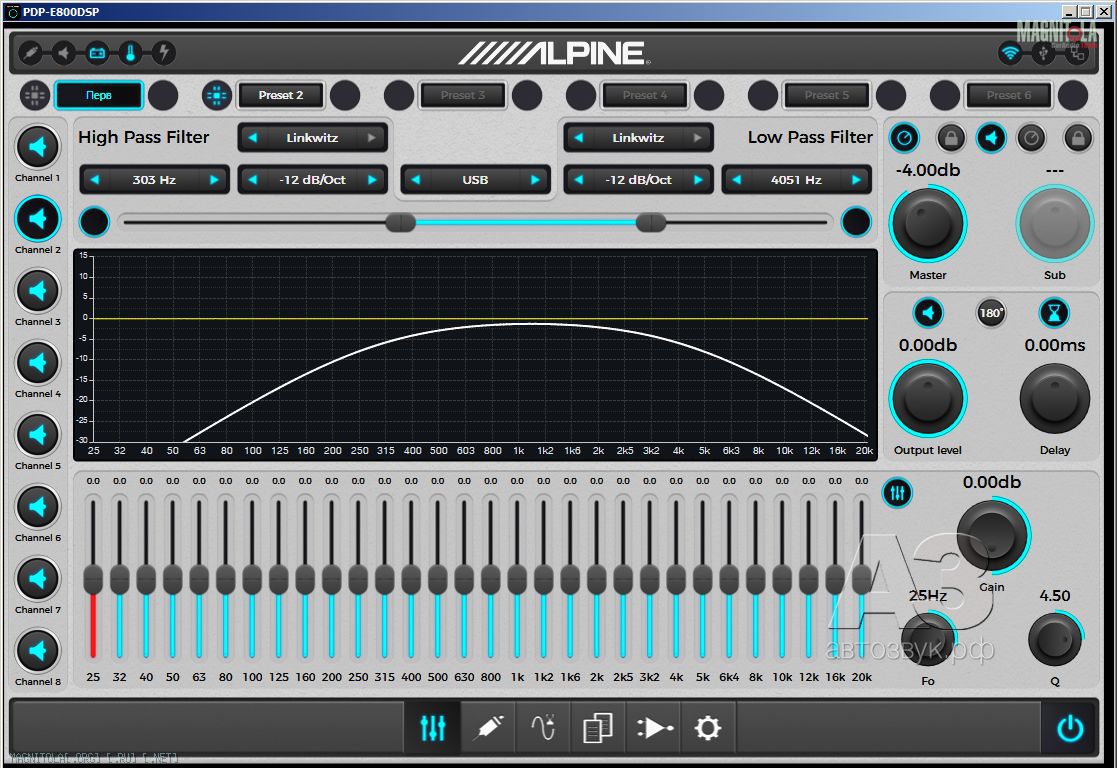This screenshot has width=1117, height=768.
Task: Toggle the low pass filter bypass circle
Action: (x=856, y=222)
